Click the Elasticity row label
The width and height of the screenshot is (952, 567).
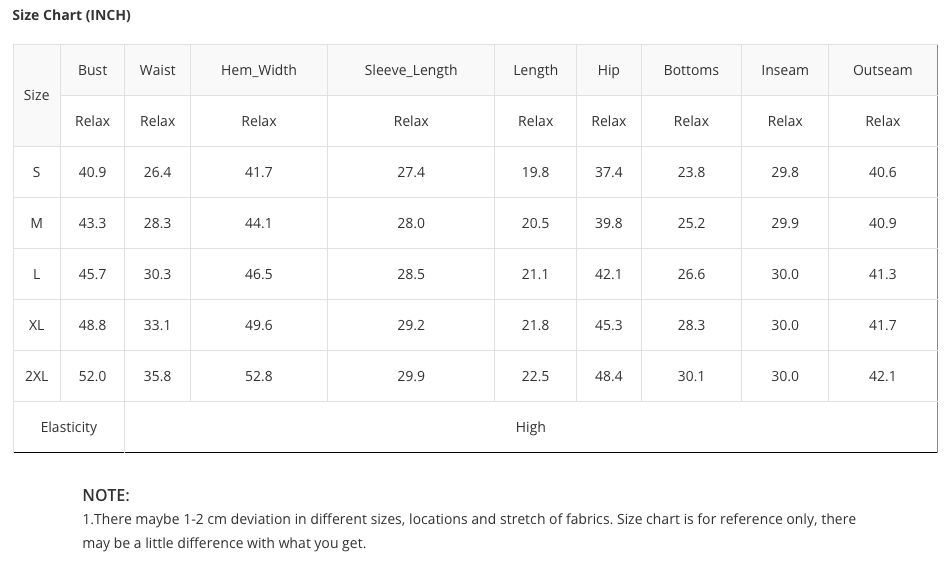69,427
